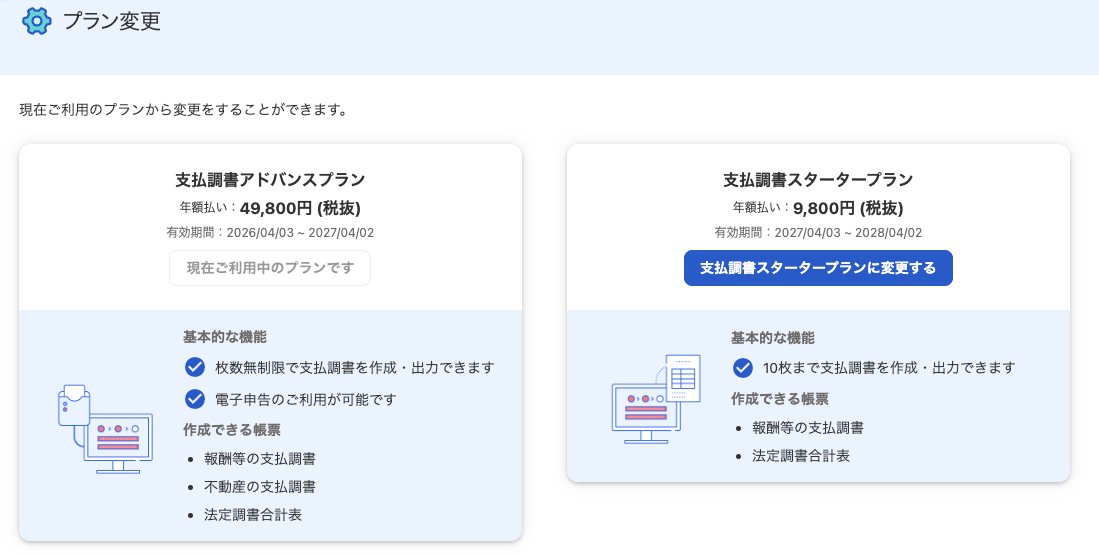This screenshot has height=556, width=1099.
Task: Click the starter plan monitor illustration
Action: pyautogui.click(x=656, y=399)
